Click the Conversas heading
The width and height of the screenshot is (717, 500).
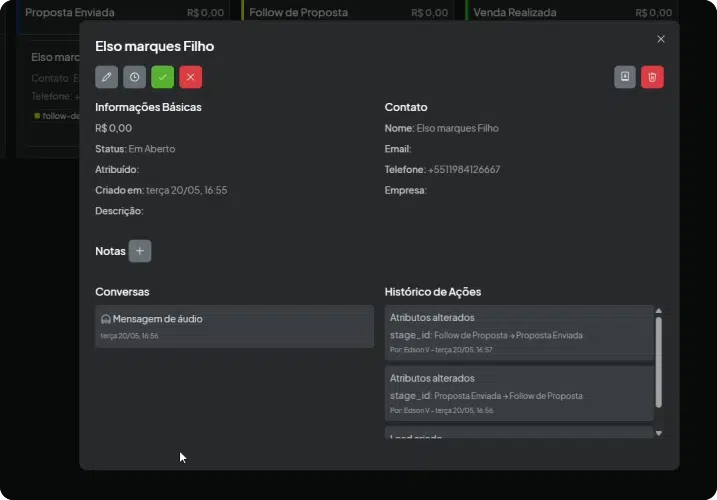coord(122,292)
